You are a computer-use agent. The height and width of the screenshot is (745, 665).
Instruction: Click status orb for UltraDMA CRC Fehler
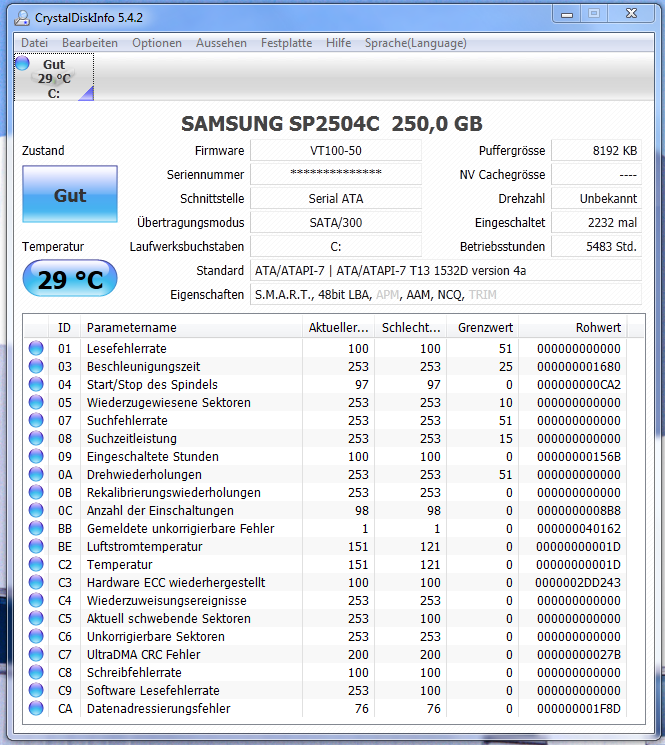coord(36,654)
